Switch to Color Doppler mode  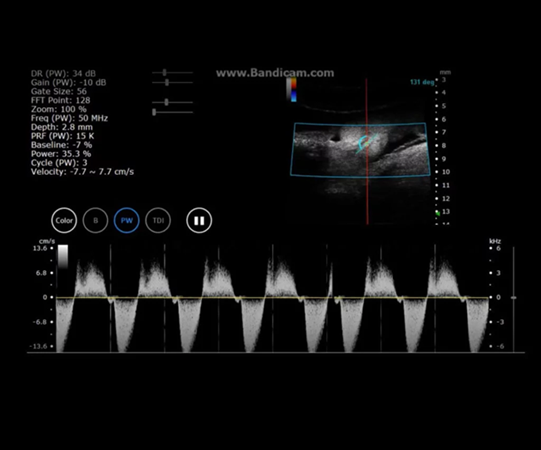[x=64, y=221]
